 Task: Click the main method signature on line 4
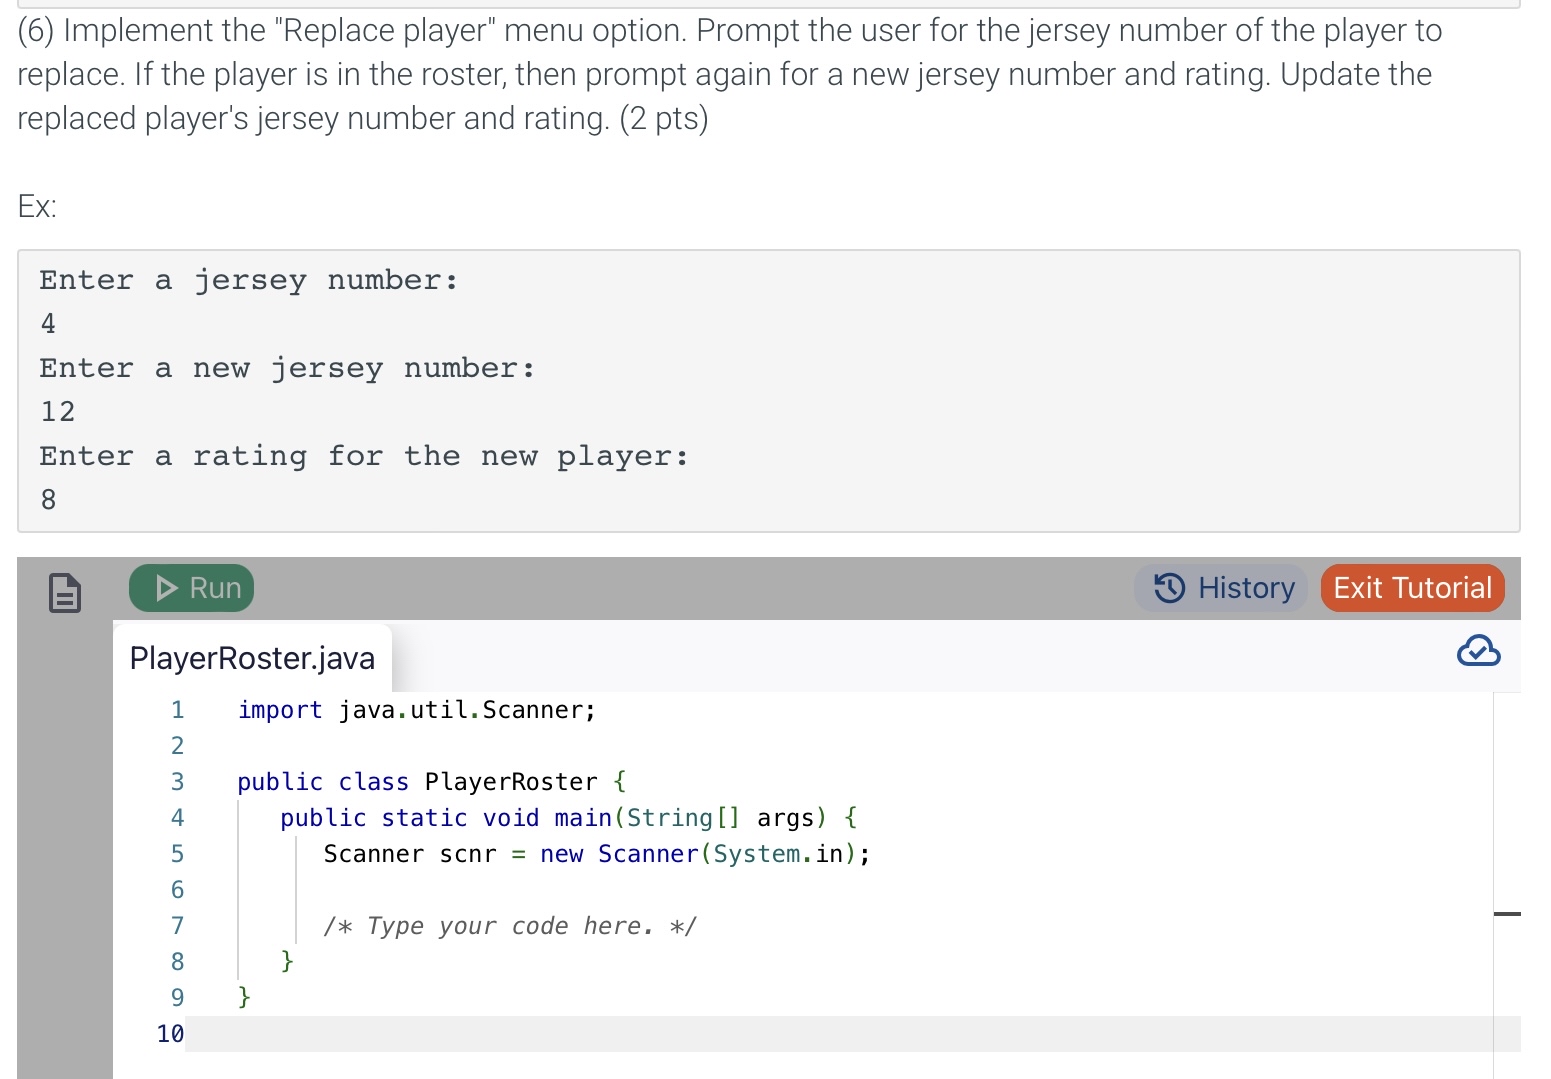coord(566,817)
